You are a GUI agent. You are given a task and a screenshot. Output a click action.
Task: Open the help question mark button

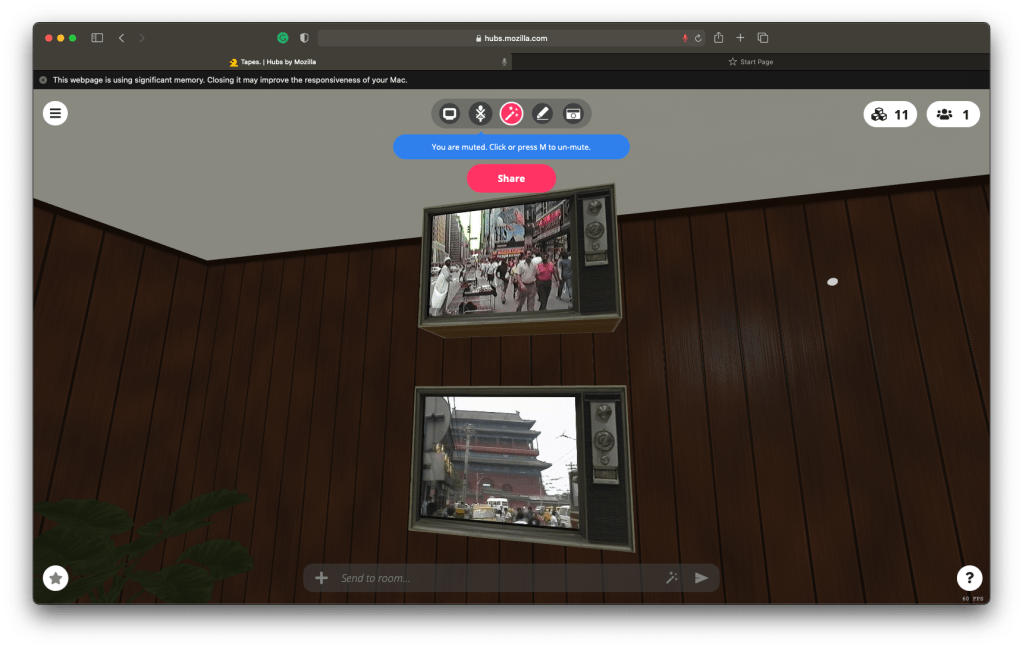pos(968,578)
